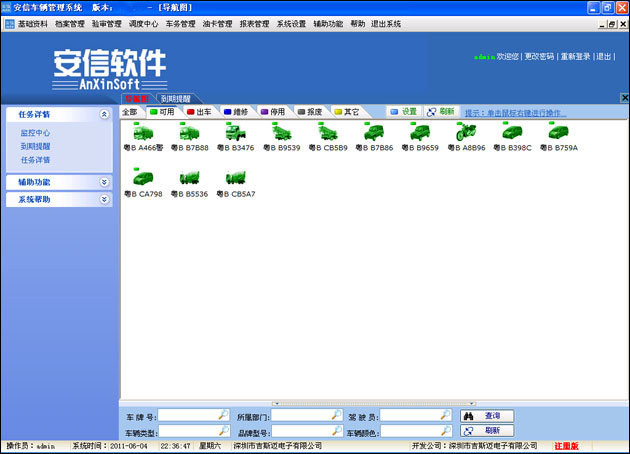Image resolution: width=630 pixels, height=454 pixels.
Task: Switch to the 到期提醒 tab
Action: coord(176,99)
